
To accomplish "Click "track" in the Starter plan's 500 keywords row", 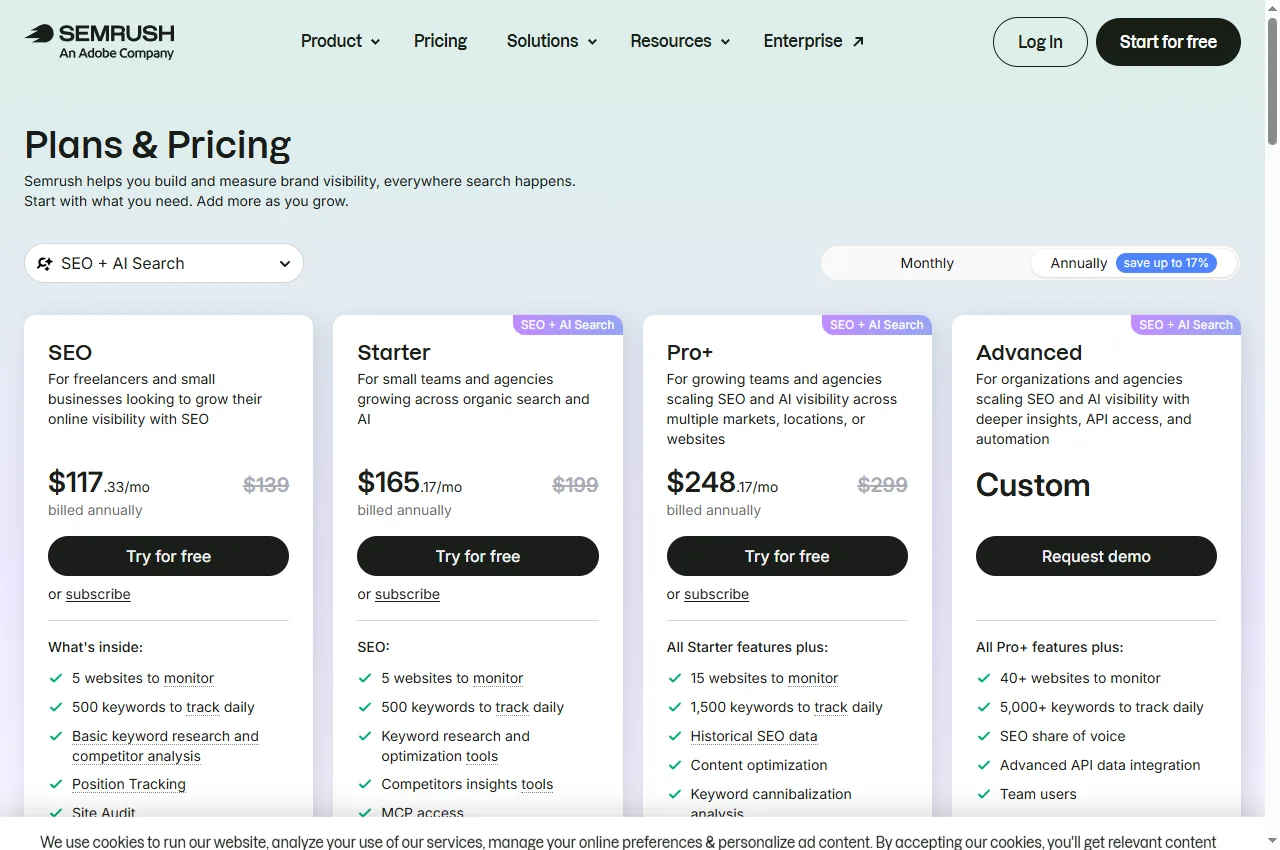I will (x=512, y=707).
